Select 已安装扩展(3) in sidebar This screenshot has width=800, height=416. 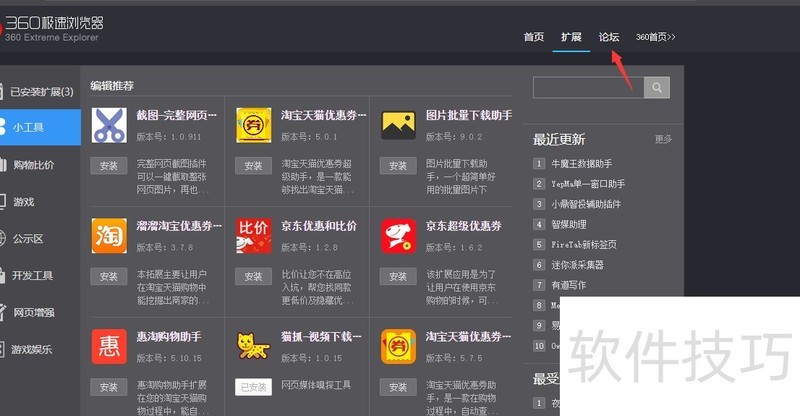pos(40,91)
